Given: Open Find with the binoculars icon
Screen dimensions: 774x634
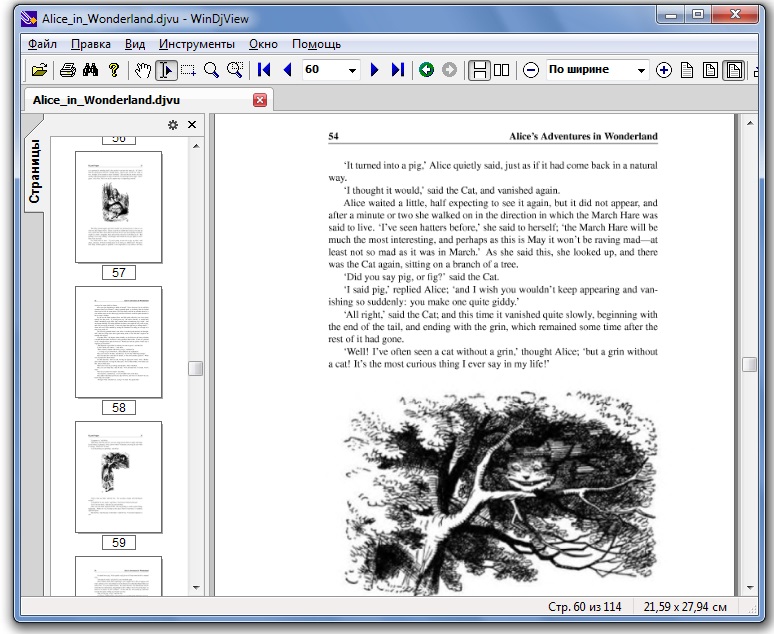Looking at the screenshot, I should coord(91,70).
